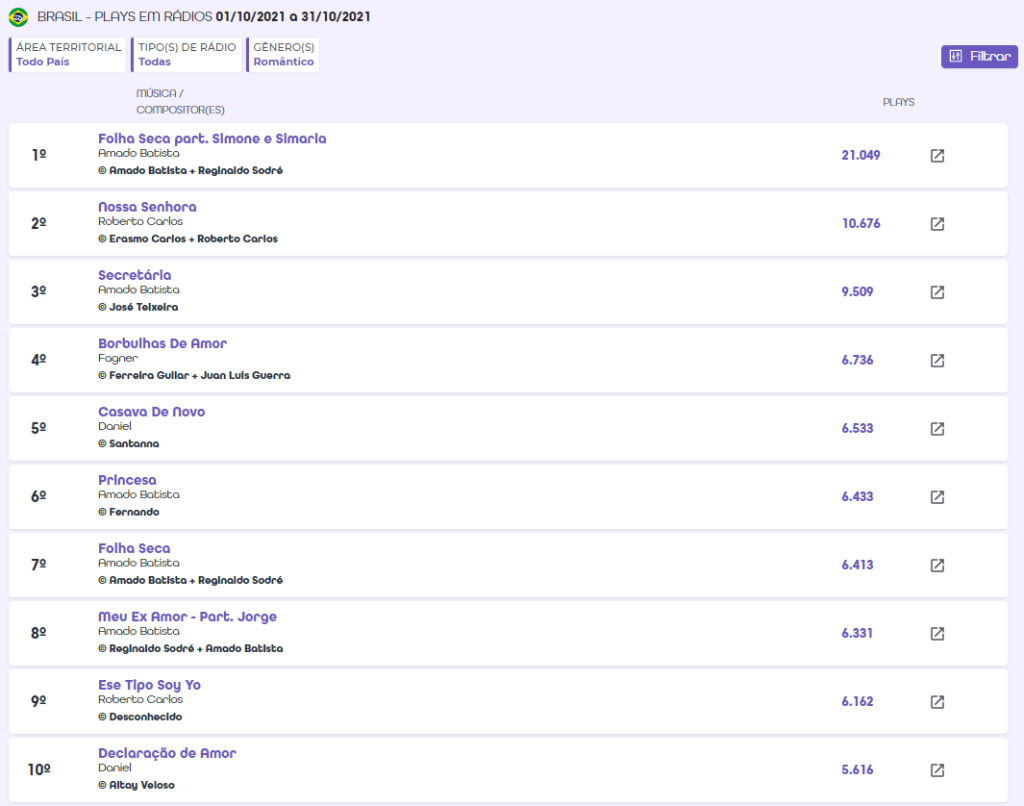This screenshot has height=806, width=1024.
Task: Click the open-in-new icon for Nossa Senhora
Action: tap(937, 224)
